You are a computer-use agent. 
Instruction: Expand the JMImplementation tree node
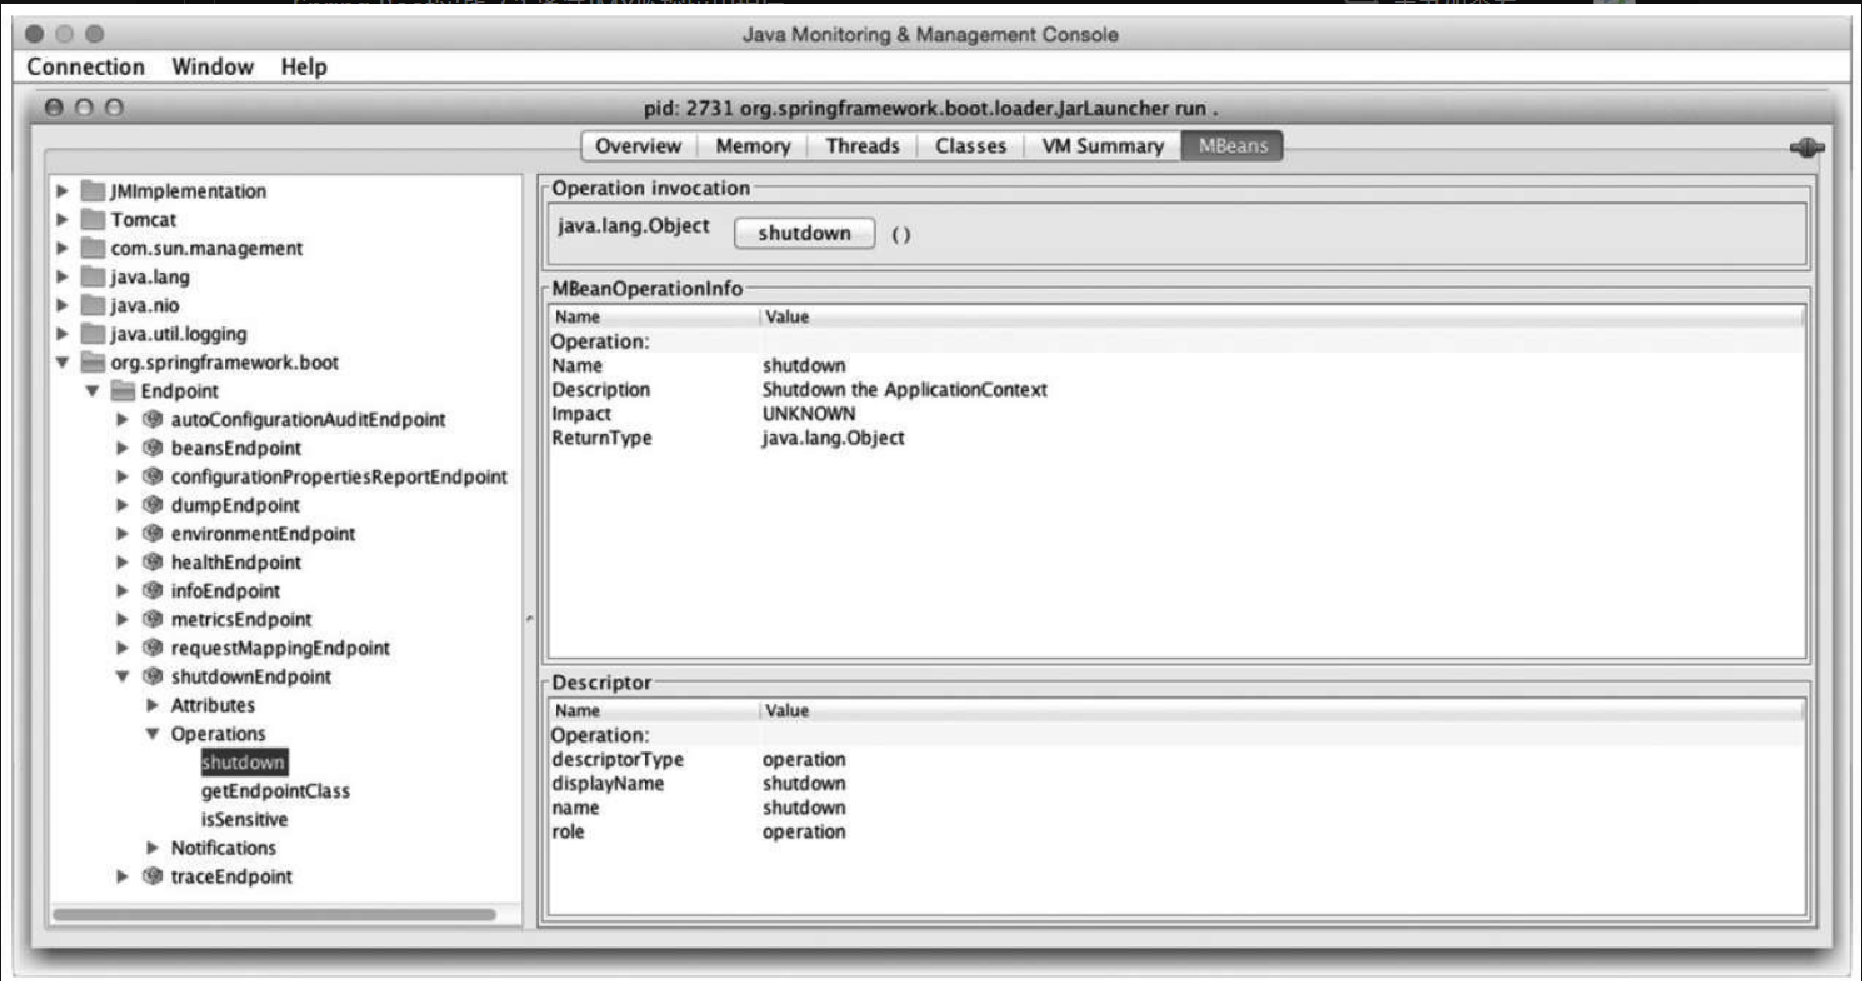(62, 191)
